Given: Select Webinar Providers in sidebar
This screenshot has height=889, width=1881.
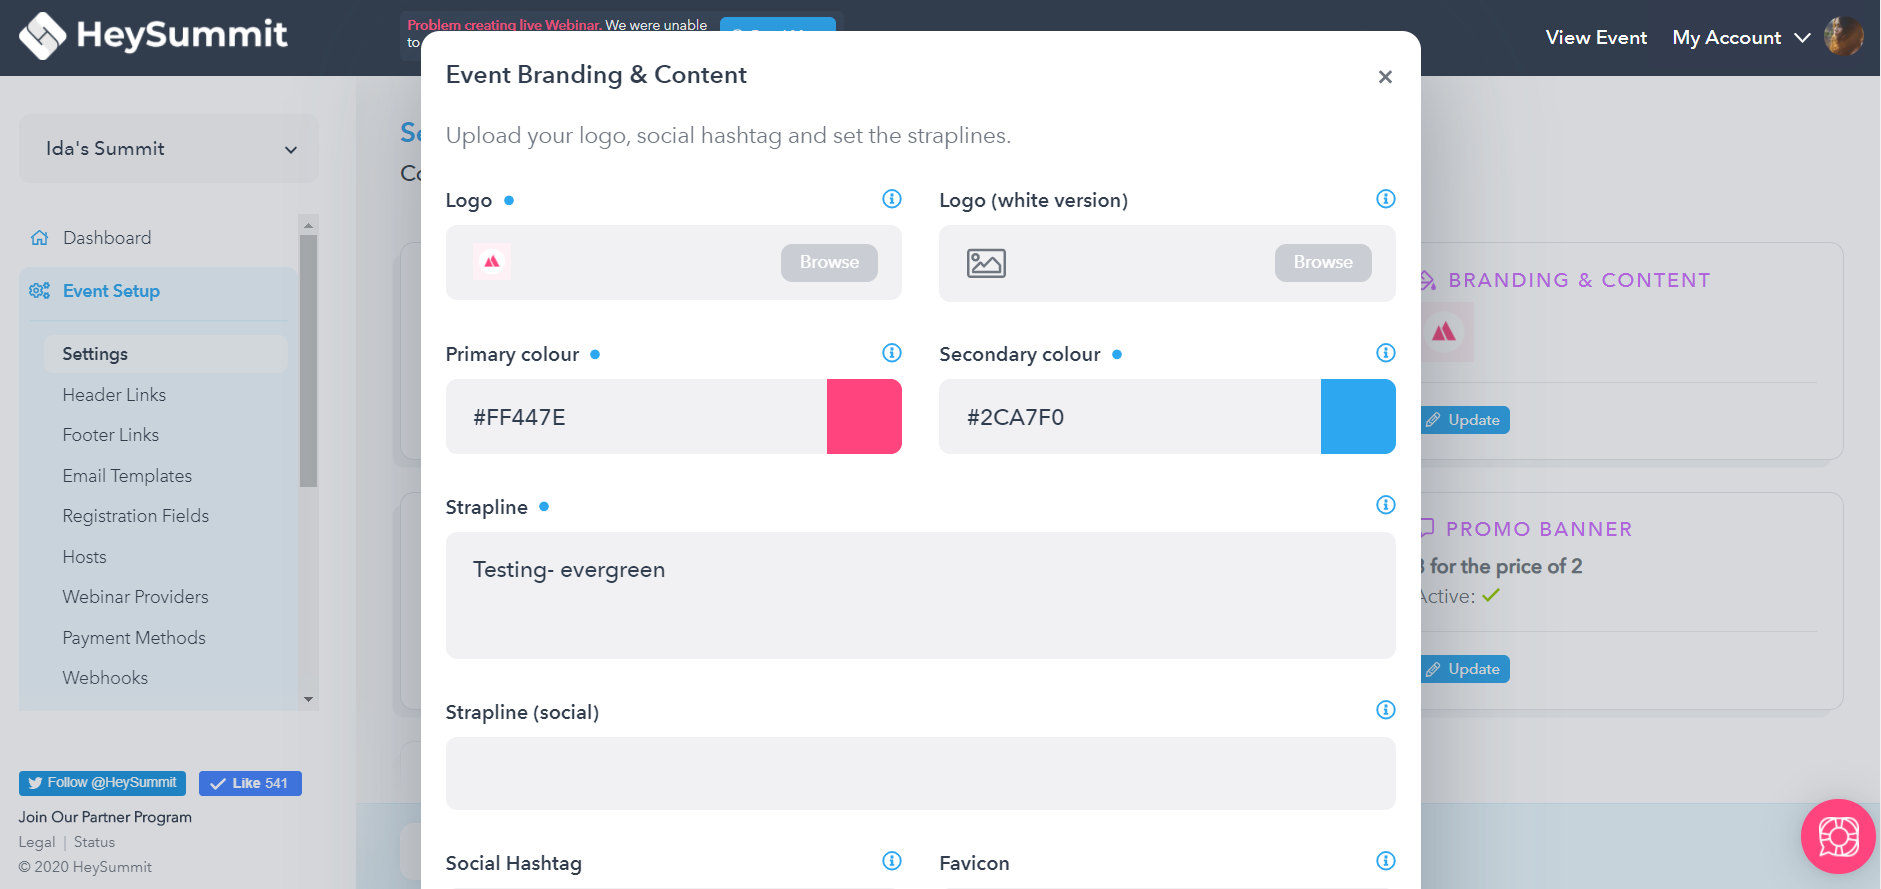Looking at the screenshot, I should click(x=136, y=597).
